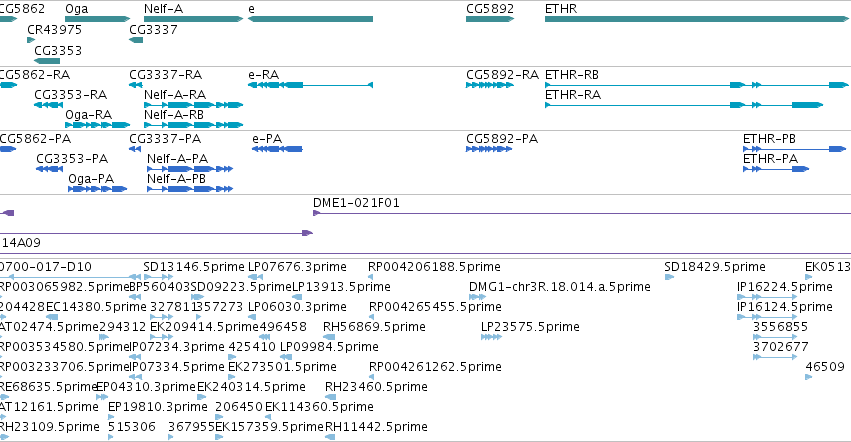Screen dimensions: 851x442
Task: Click the SD18429.5prime EST marker
Action: (x=669, y=277)
